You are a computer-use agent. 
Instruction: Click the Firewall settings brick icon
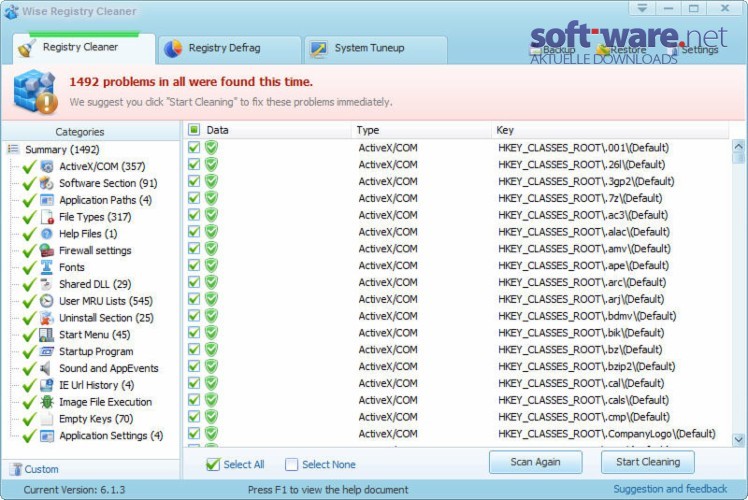click(x=47, y=250)
